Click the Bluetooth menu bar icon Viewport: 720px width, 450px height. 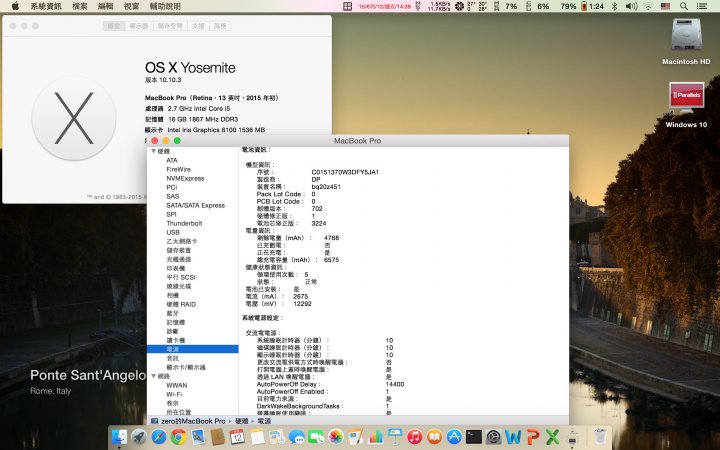tap(614, 6)
